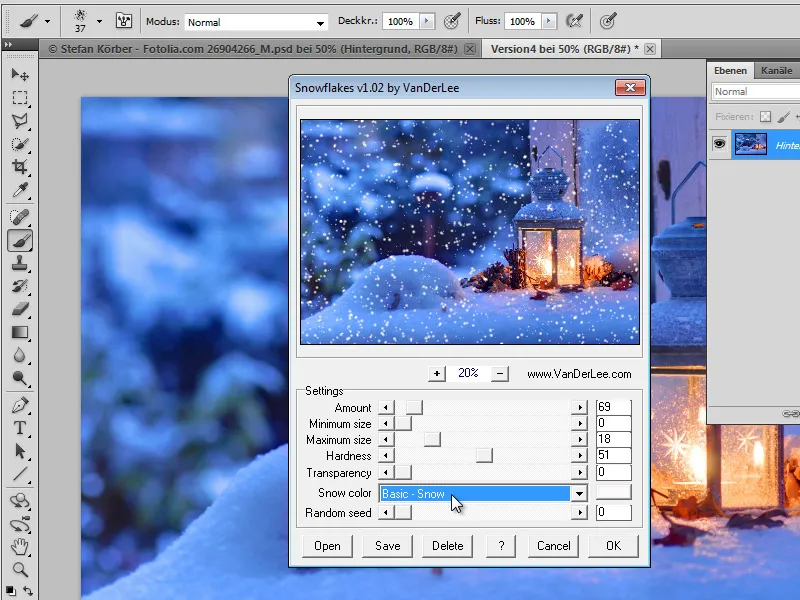
Task: Open the Ebenen panel tab
Action: [x=730, y=70]
